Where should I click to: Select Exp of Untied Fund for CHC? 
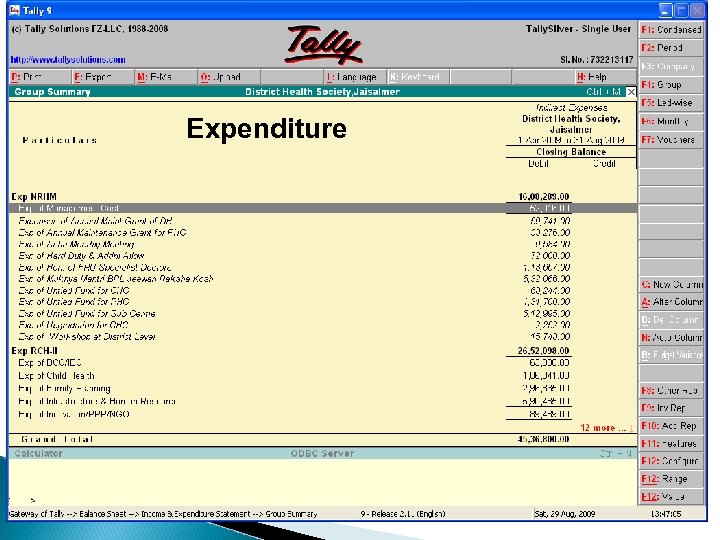[322, 291]
